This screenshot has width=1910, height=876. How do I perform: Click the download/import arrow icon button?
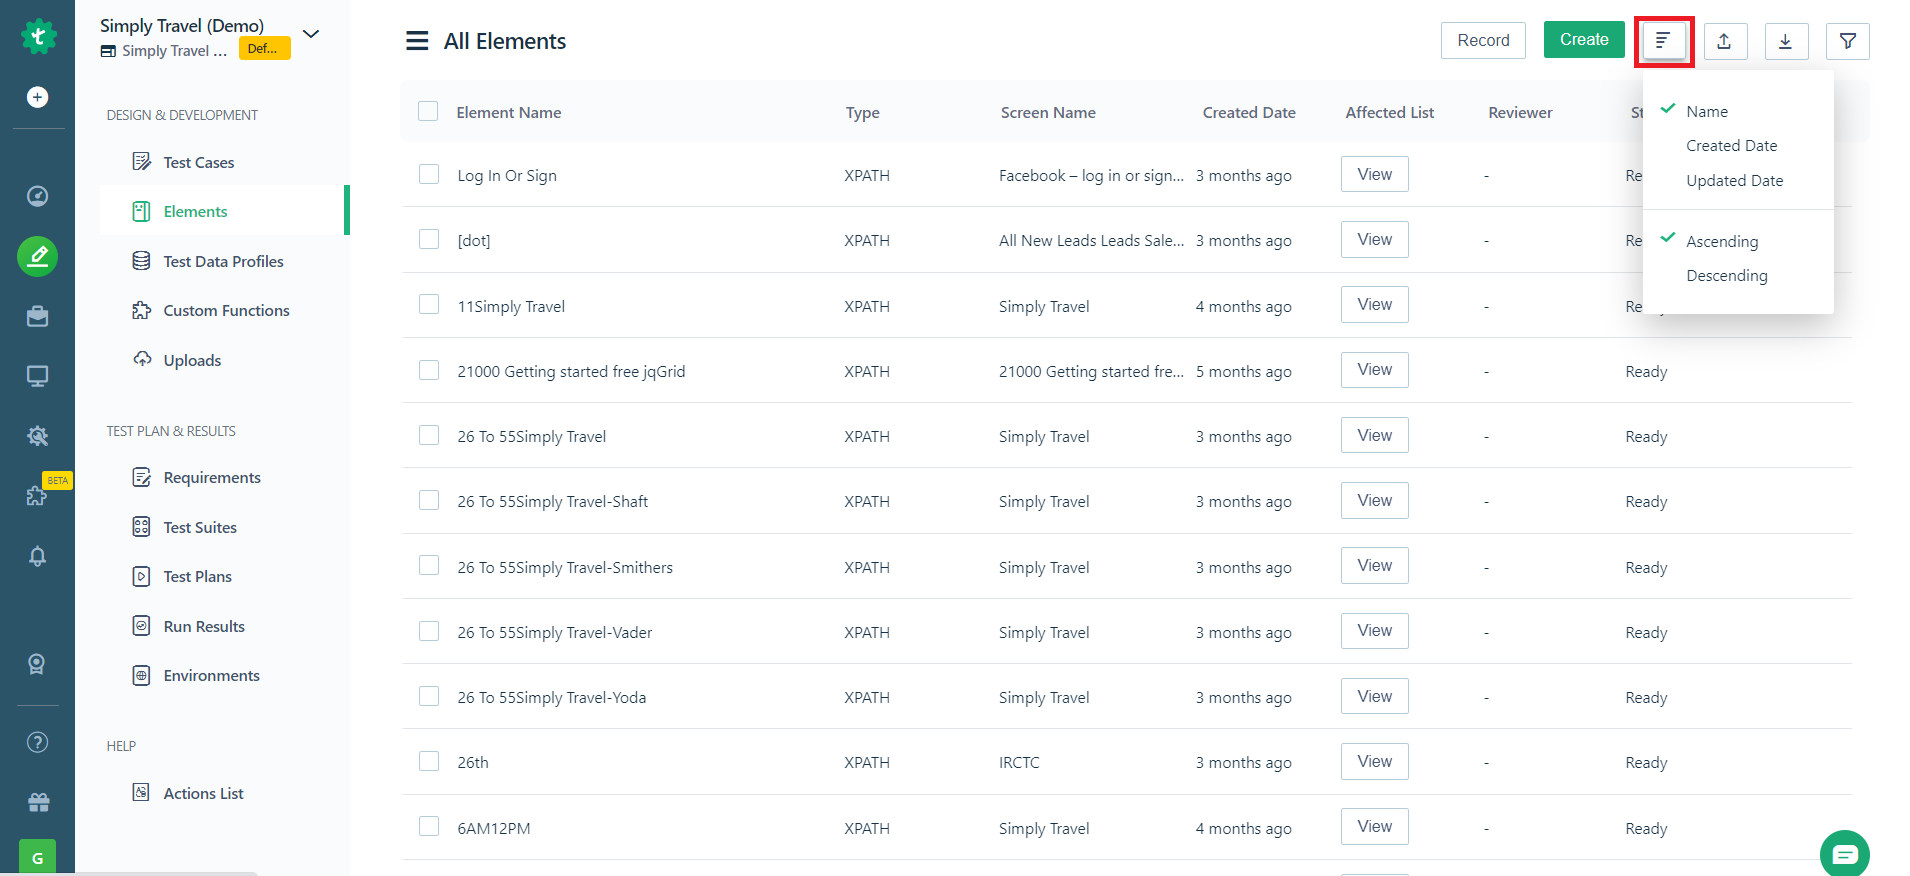click(x=1786, y=41)
